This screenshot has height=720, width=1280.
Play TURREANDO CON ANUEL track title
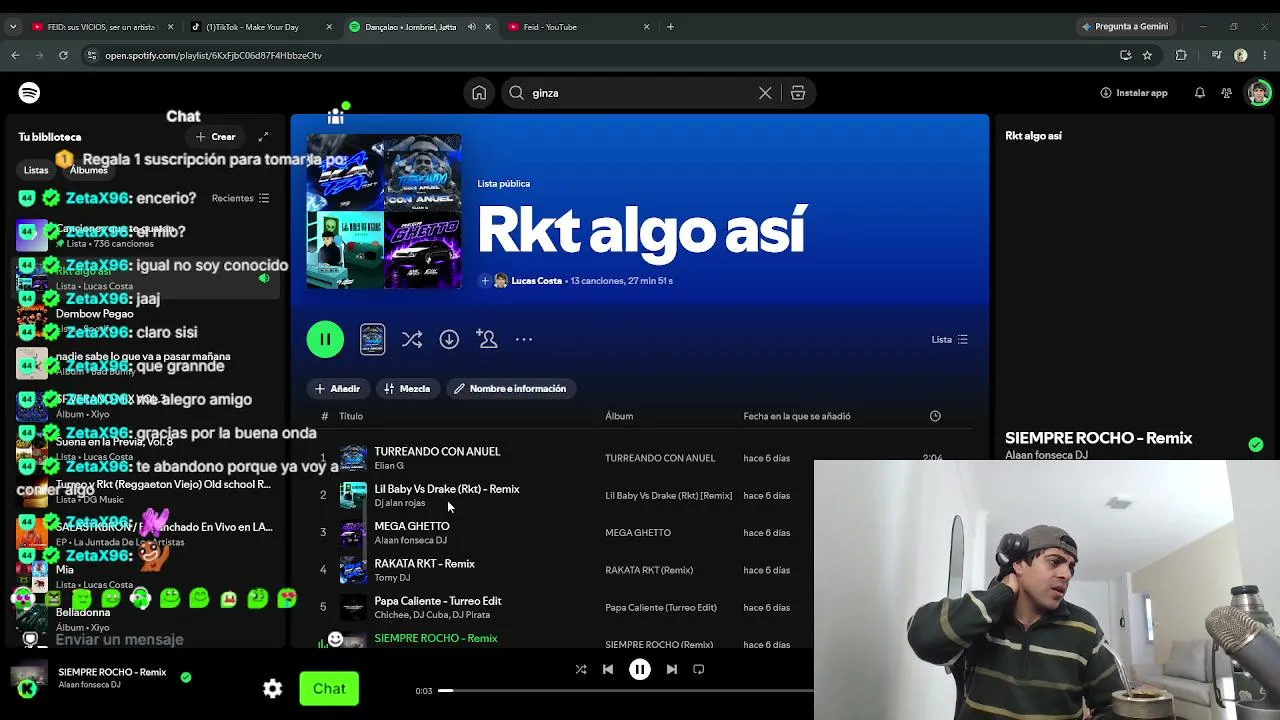437,452
